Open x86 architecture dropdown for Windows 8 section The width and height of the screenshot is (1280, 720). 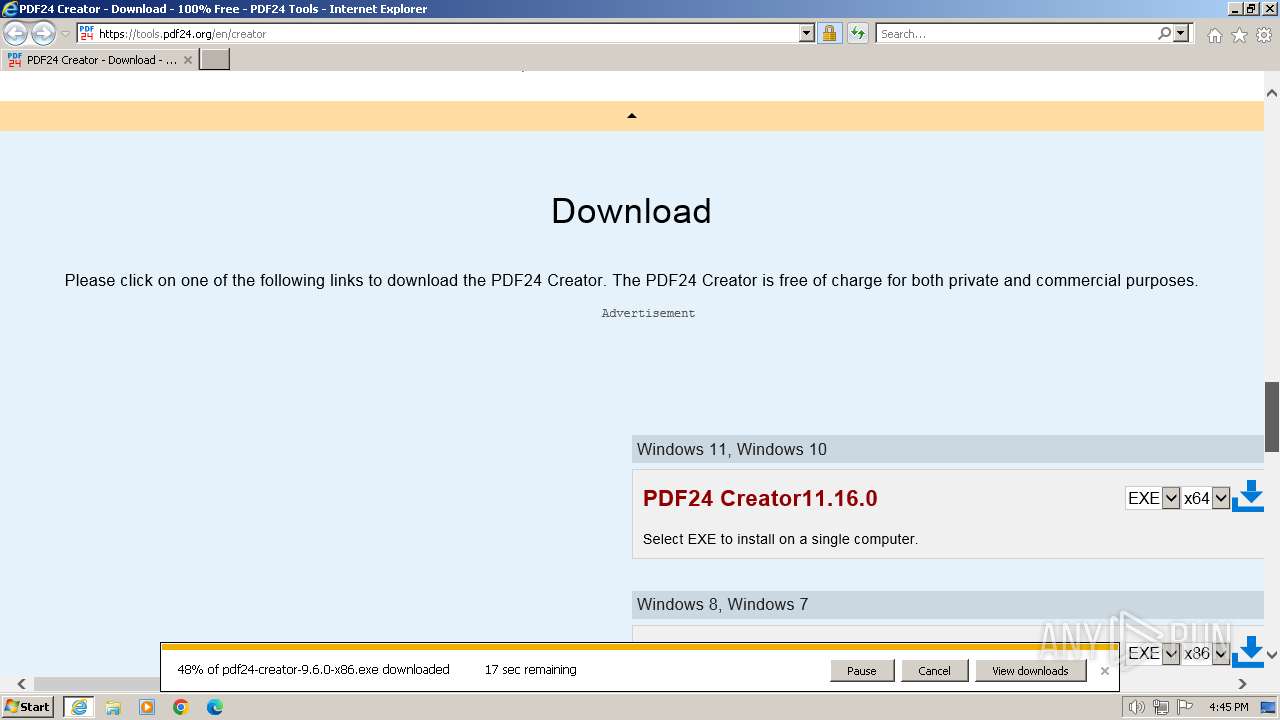tap(1206, 653)
